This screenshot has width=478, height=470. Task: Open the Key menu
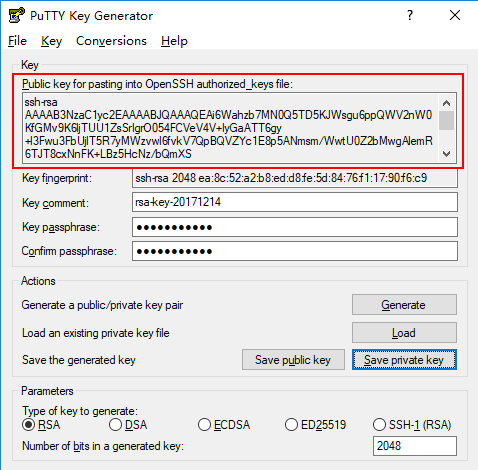pos(51,41)
